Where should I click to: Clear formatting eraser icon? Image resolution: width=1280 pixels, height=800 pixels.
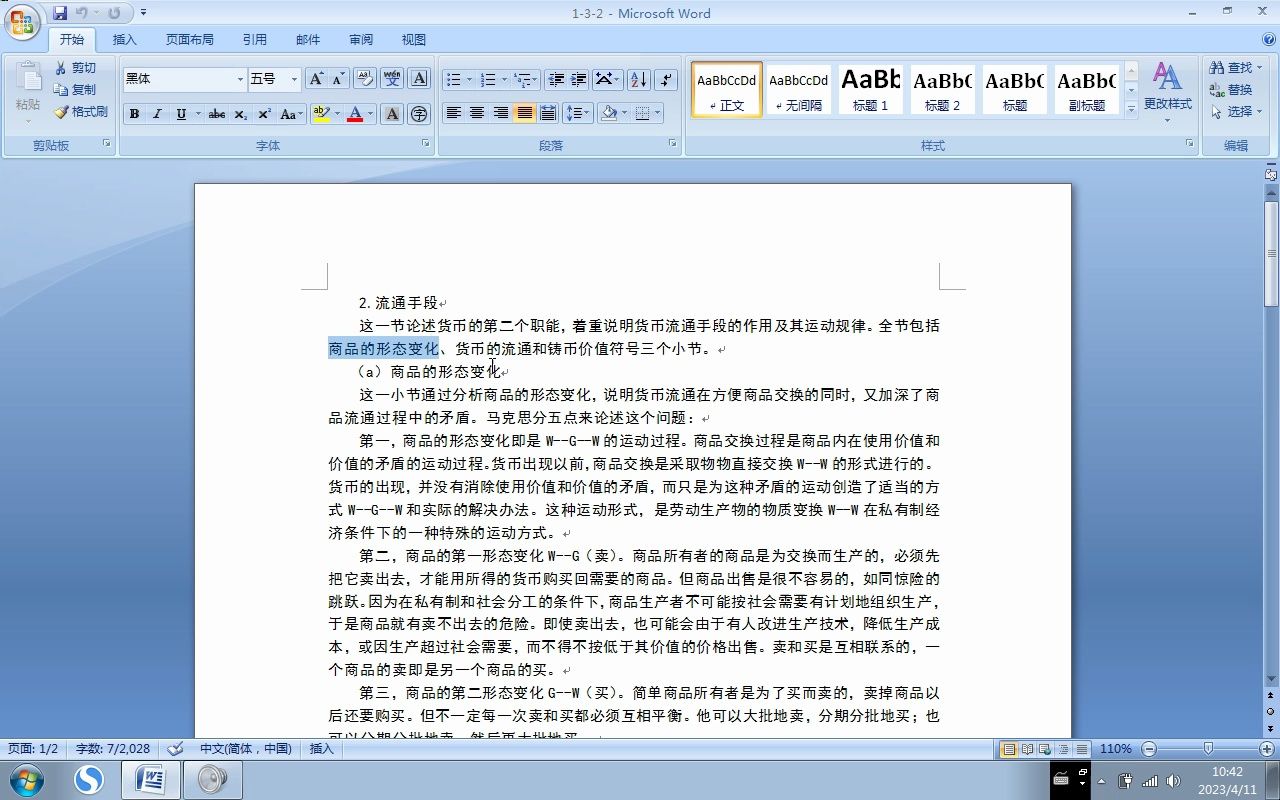(x=364, y=79)
